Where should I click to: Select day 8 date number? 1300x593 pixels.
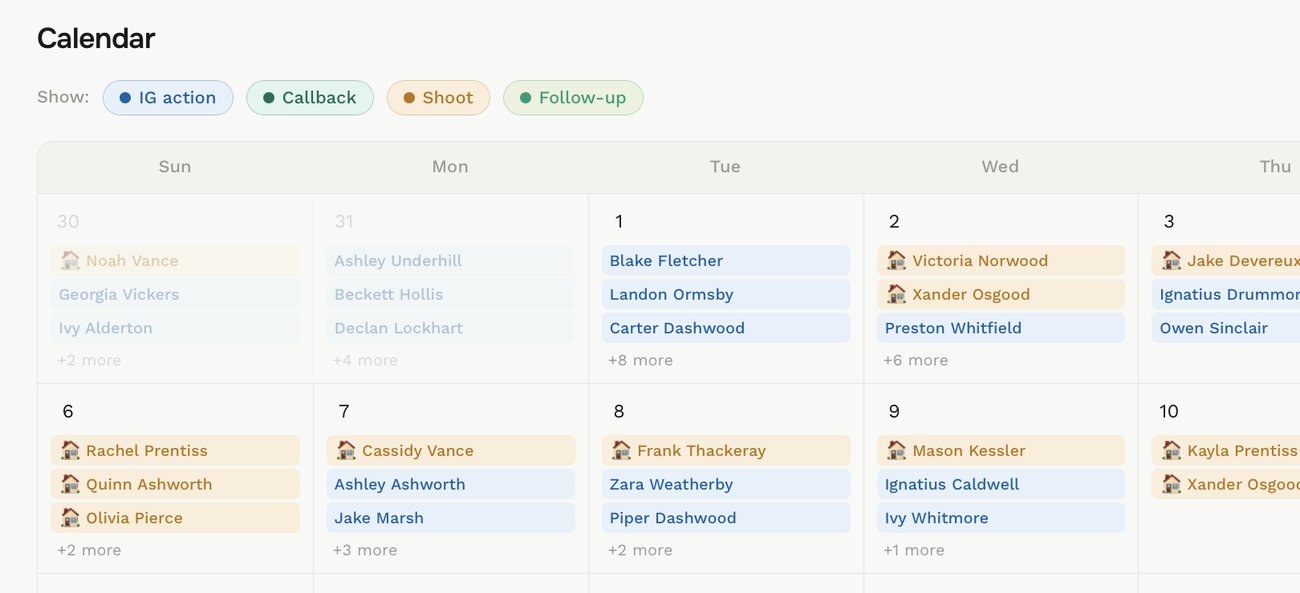click(x=619, y=411)
